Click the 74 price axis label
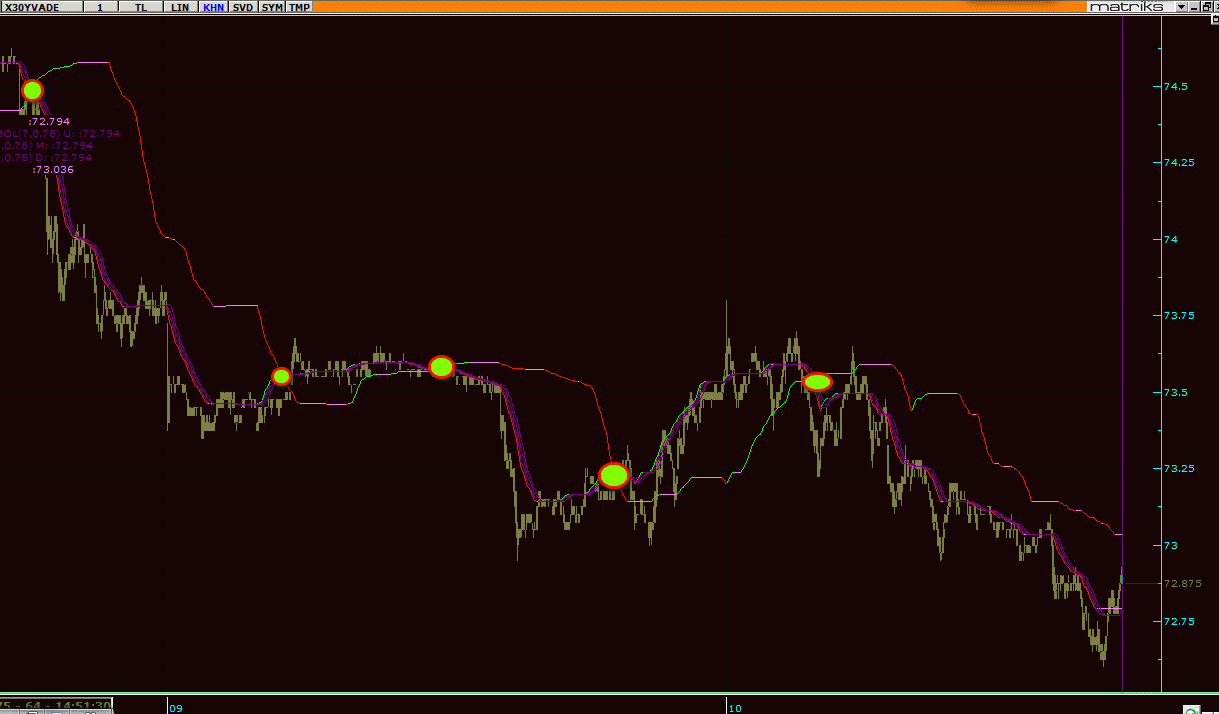The width and height of the screenshot is (1219, 714). [1170, 240]
